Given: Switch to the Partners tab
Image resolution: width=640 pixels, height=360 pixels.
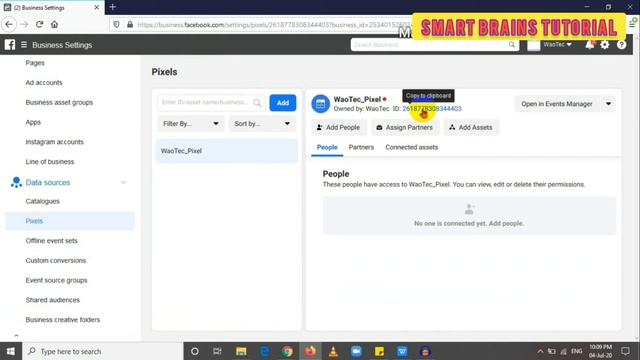Looking at the screenshot, I should (361, 147).
